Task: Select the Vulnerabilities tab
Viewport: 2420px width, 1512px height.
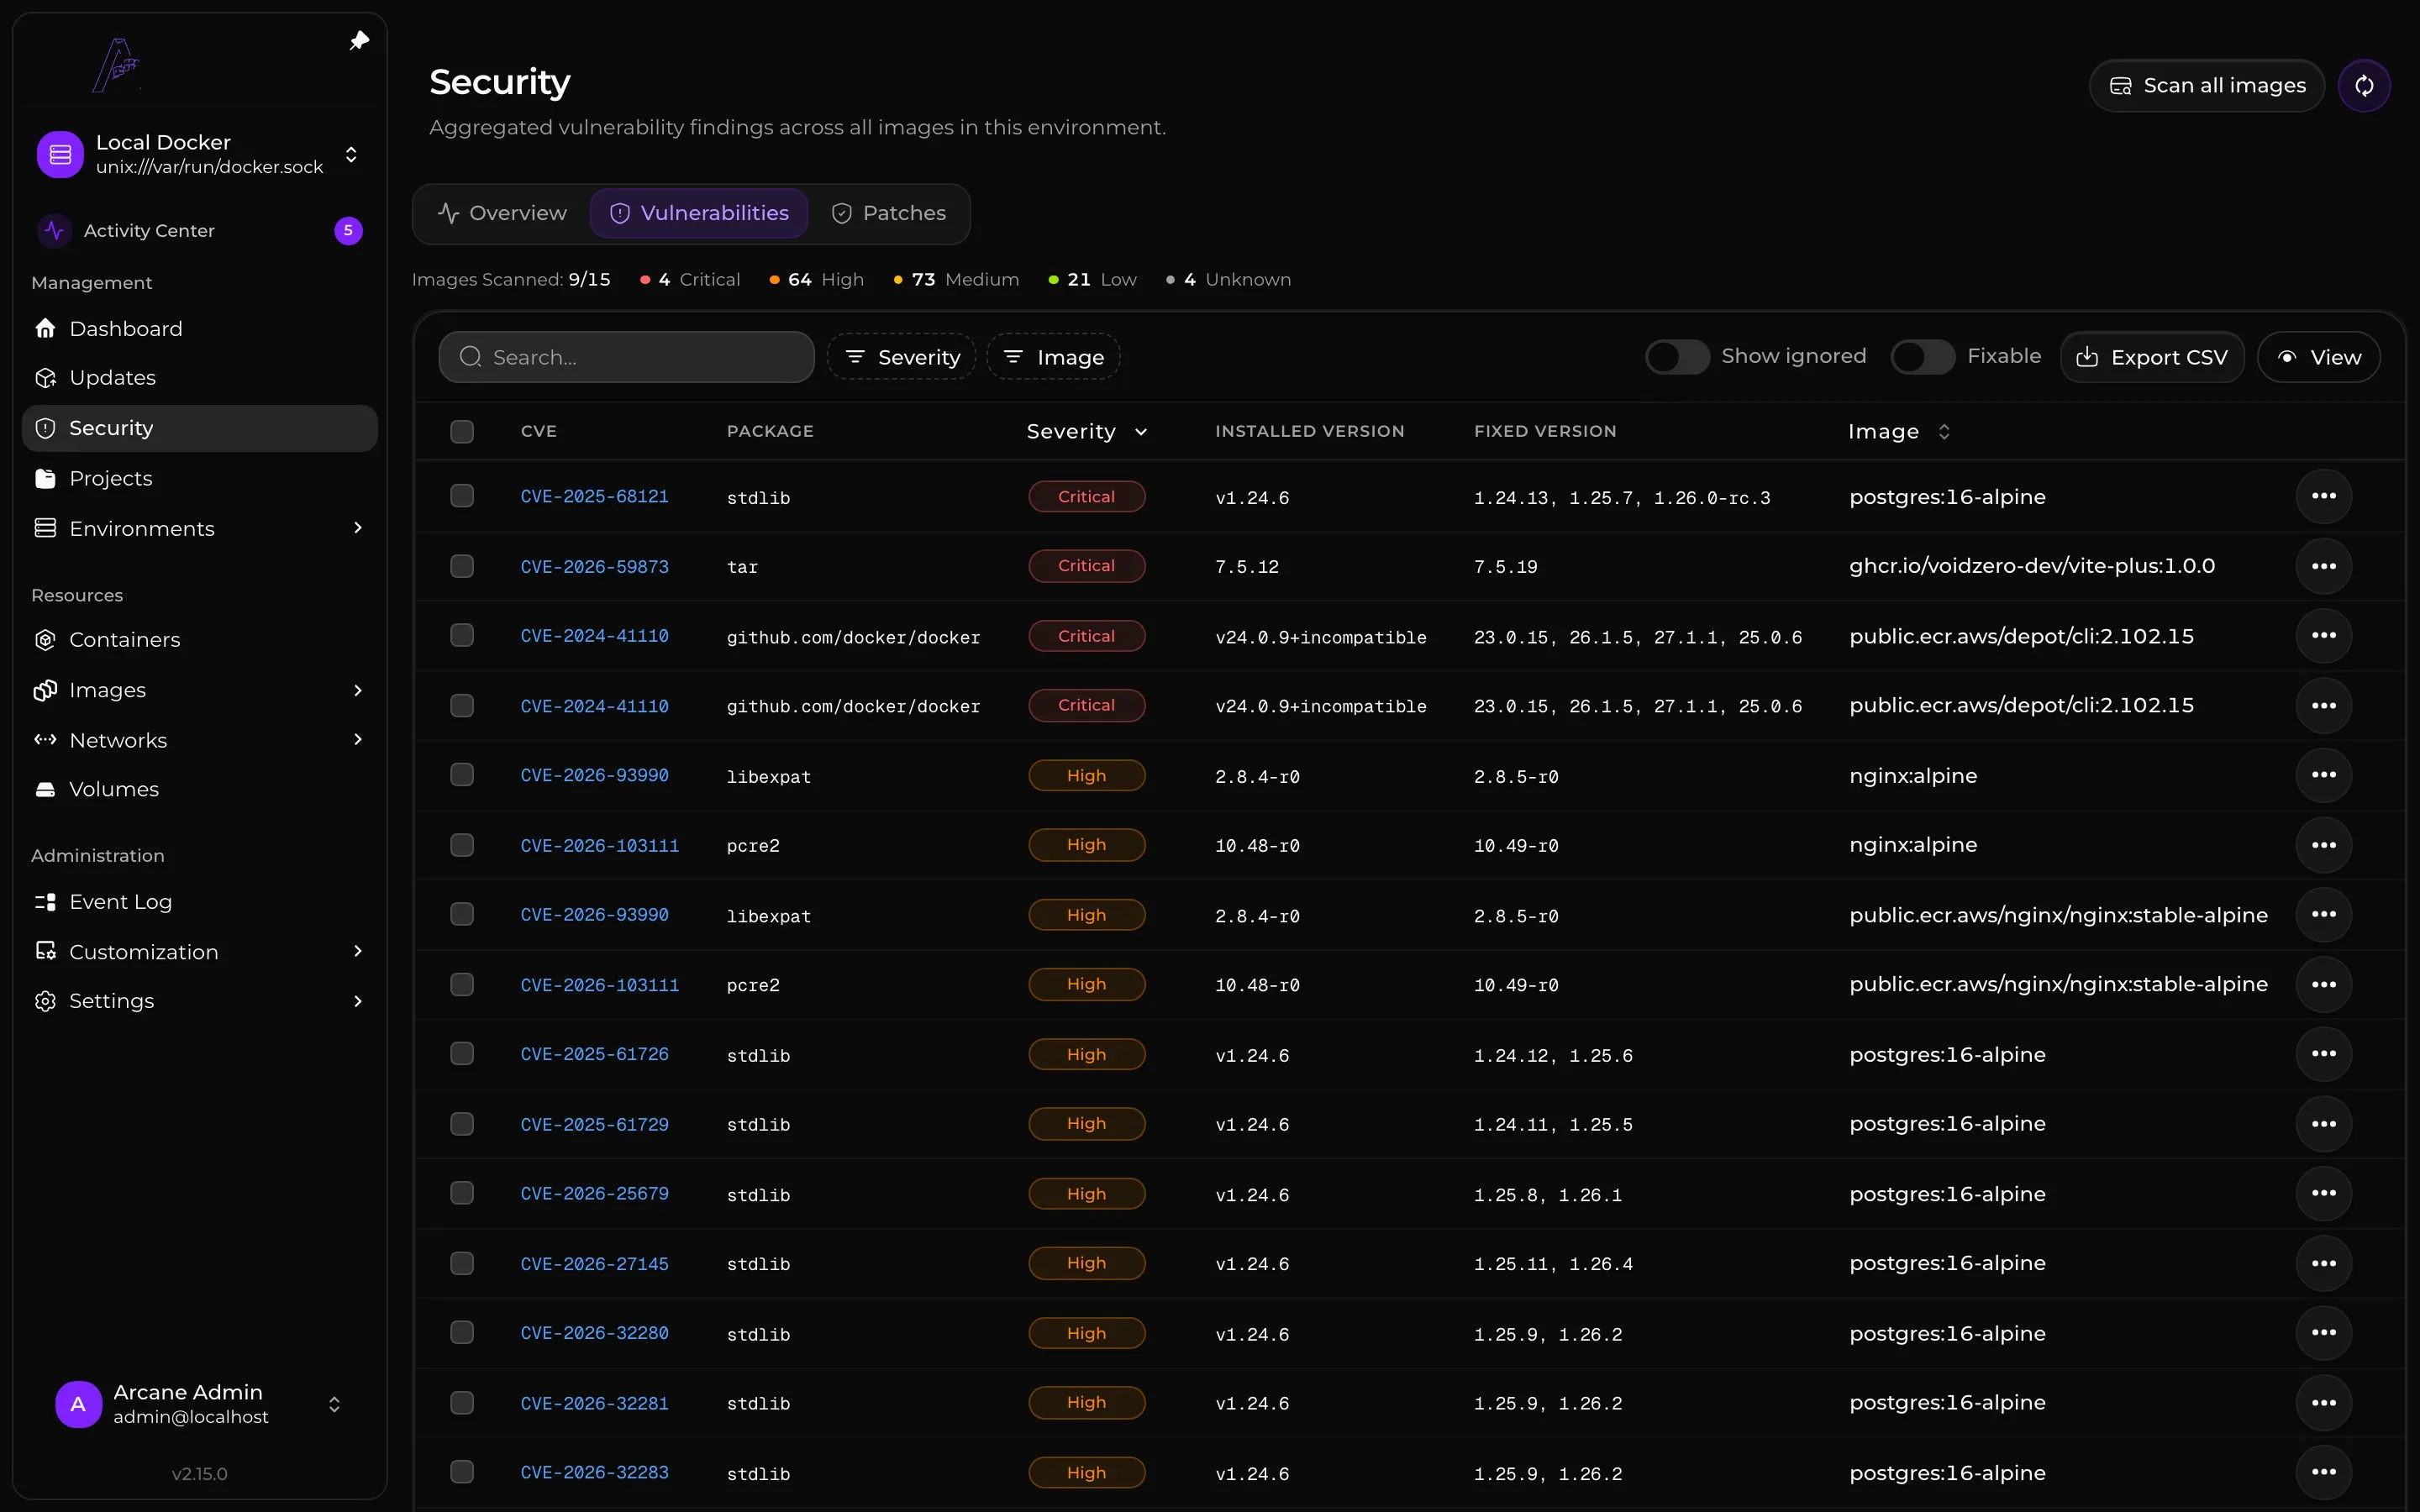Action: click(x=699, y=213)
